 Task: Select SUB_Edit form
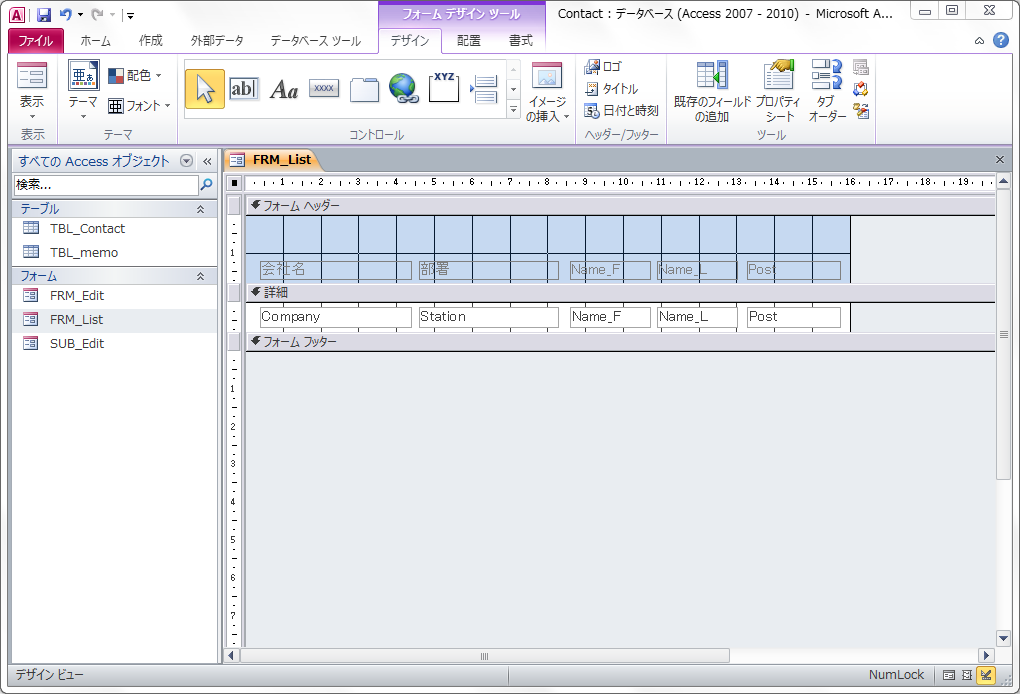(x=114, y=343)
